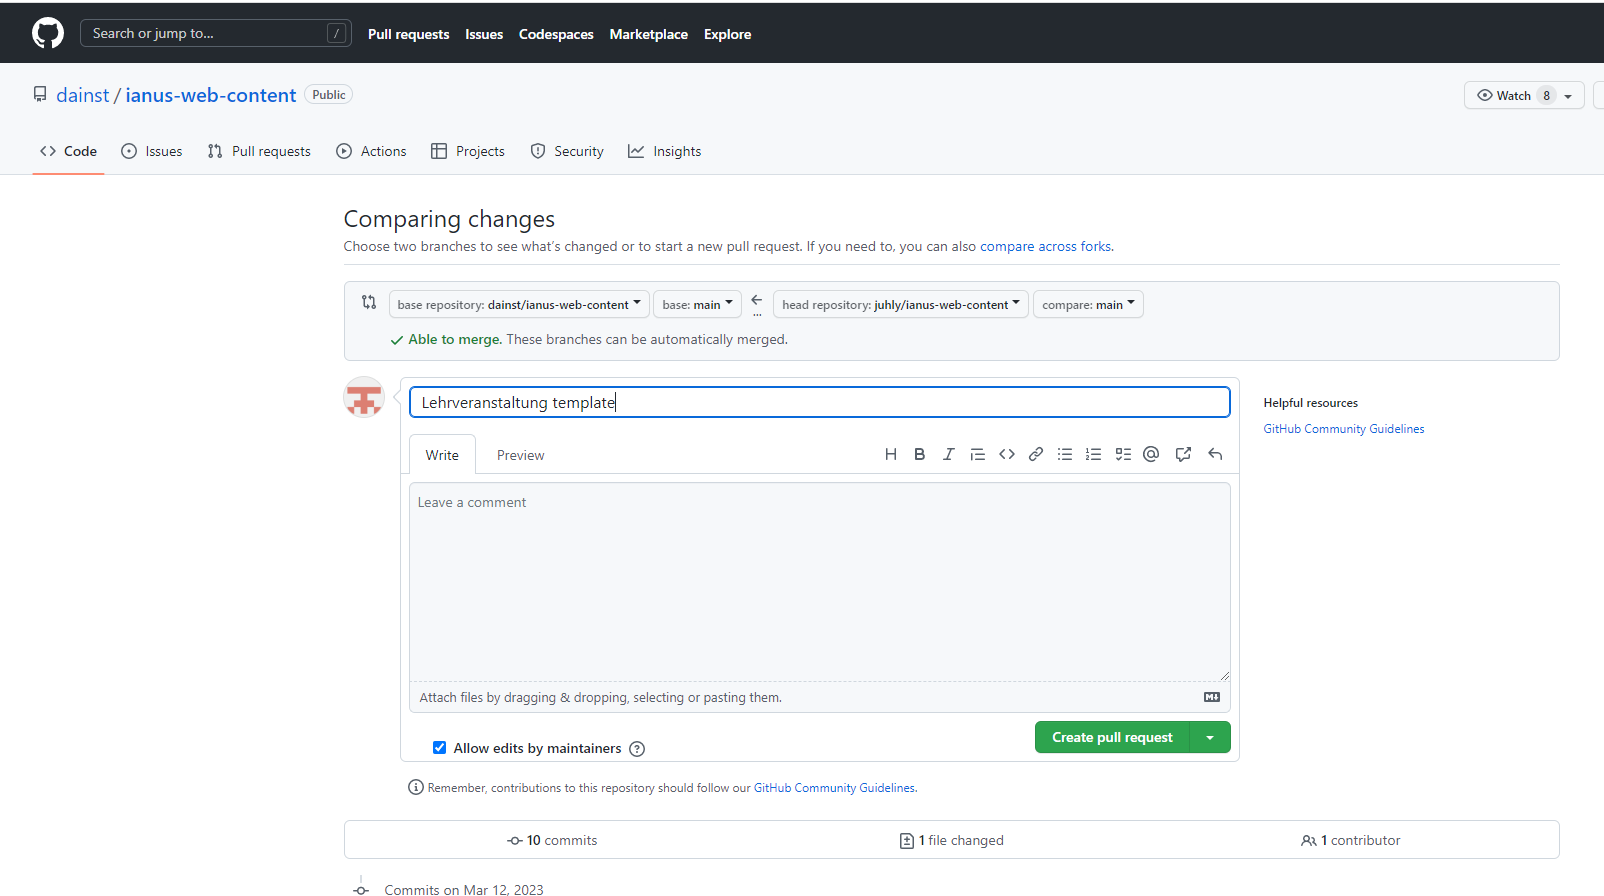Image resolution: width=1604 pixels, height=896 pixels.
Task: Open the Issues repository tab
Action: (x=152, y=151)
